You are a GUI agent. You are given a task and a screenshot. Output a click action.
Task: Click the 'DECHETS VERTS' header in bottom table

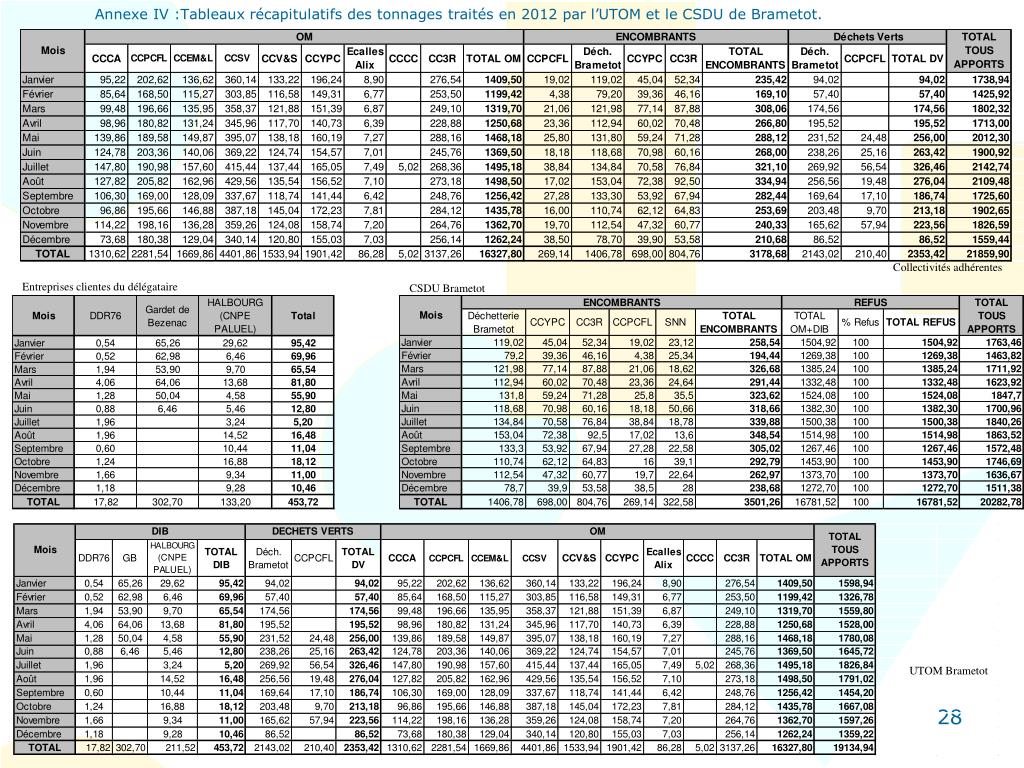(x=312, y=531)
